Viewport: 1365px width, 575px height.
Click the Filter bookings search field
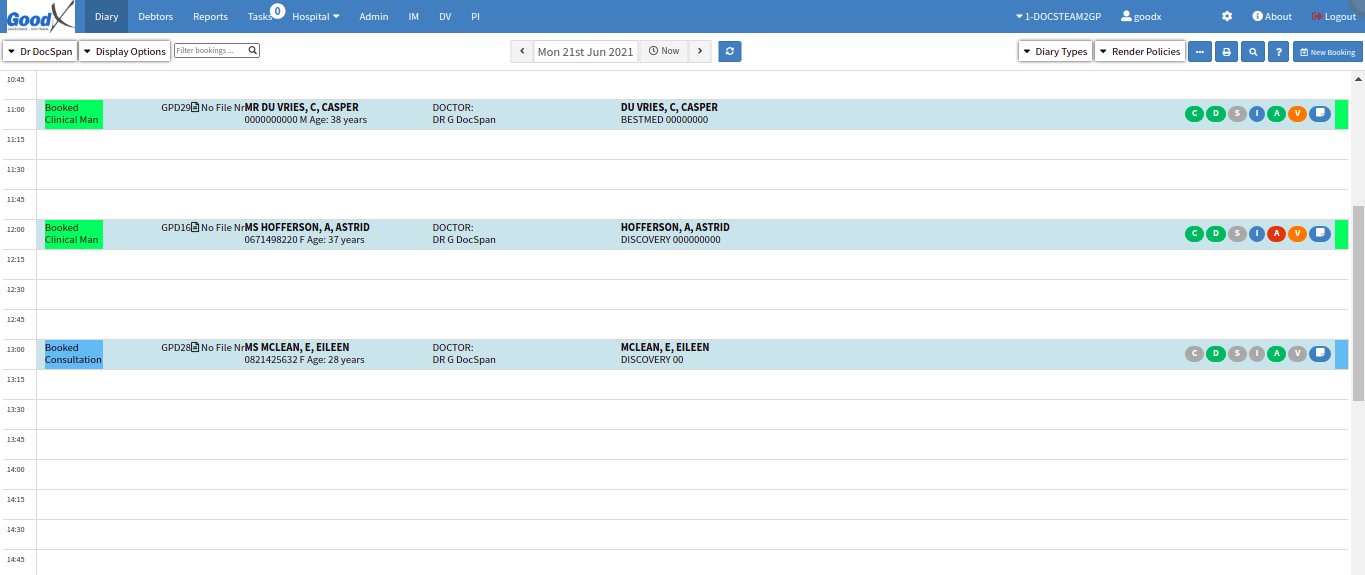point(211,50)
